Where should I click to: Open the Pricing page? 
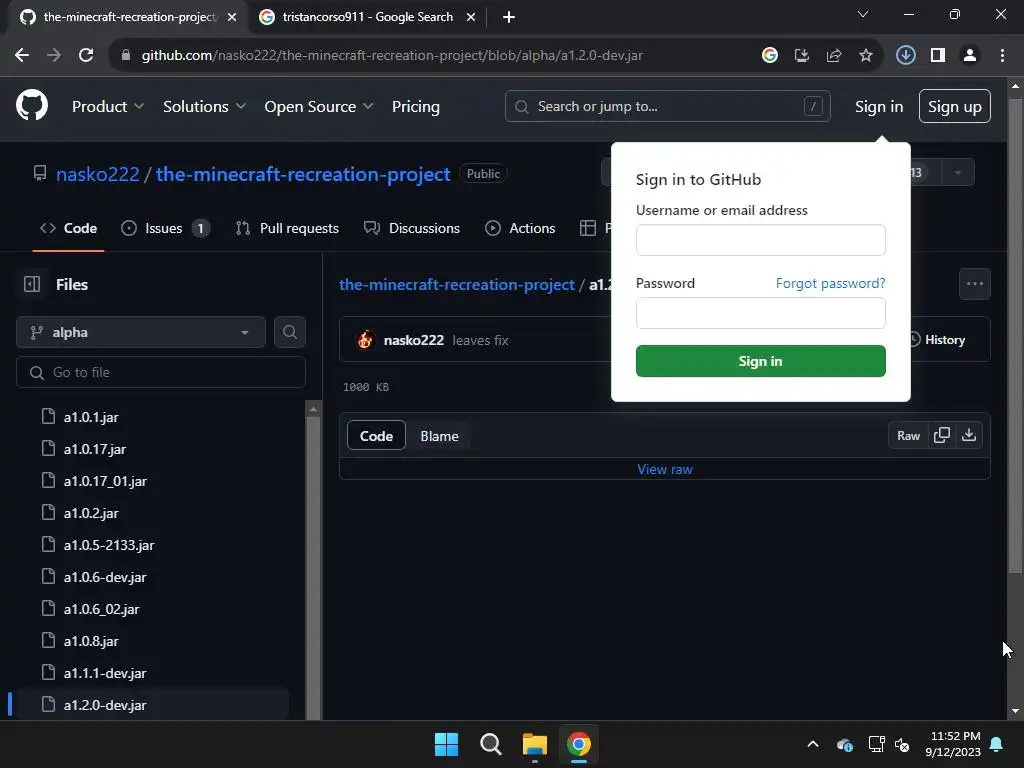tap(415, 106)
